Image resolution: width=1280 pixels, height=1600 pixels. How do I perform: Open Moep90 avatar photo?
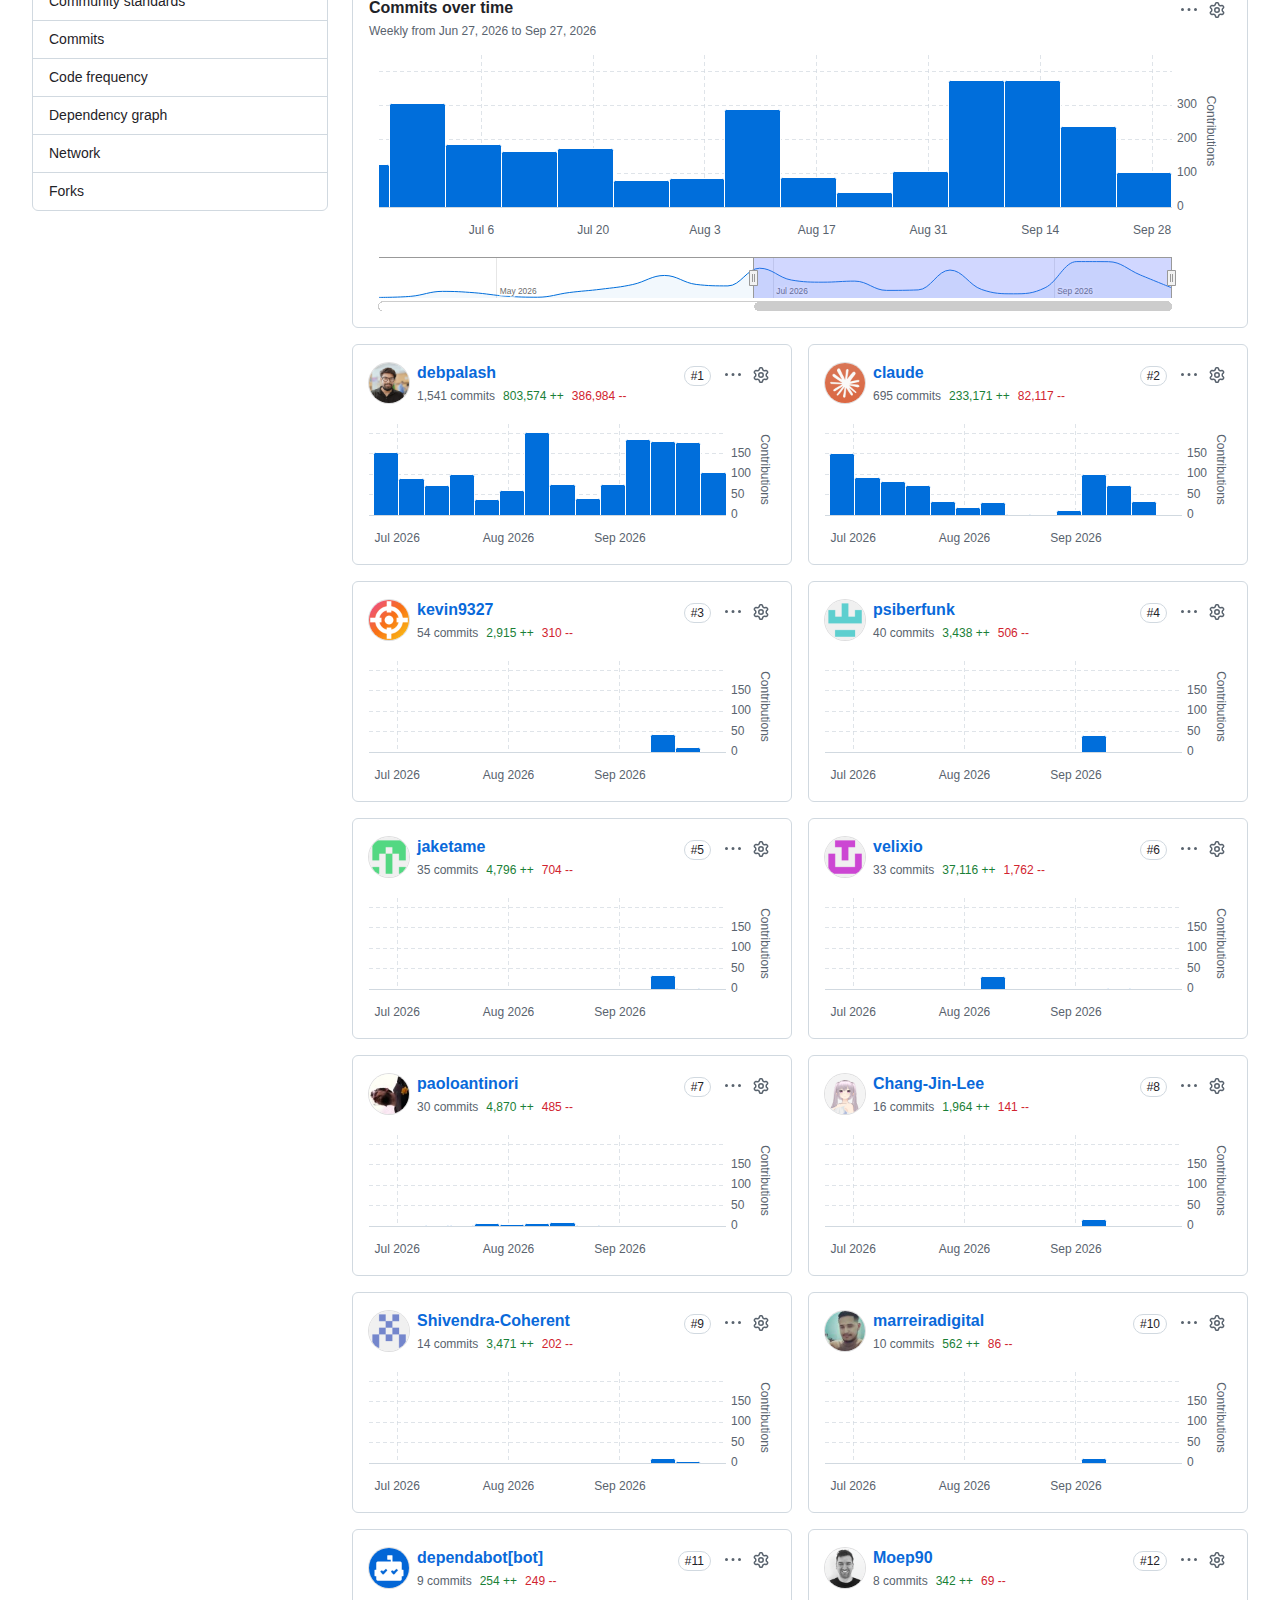click(x=845, y=1568)
